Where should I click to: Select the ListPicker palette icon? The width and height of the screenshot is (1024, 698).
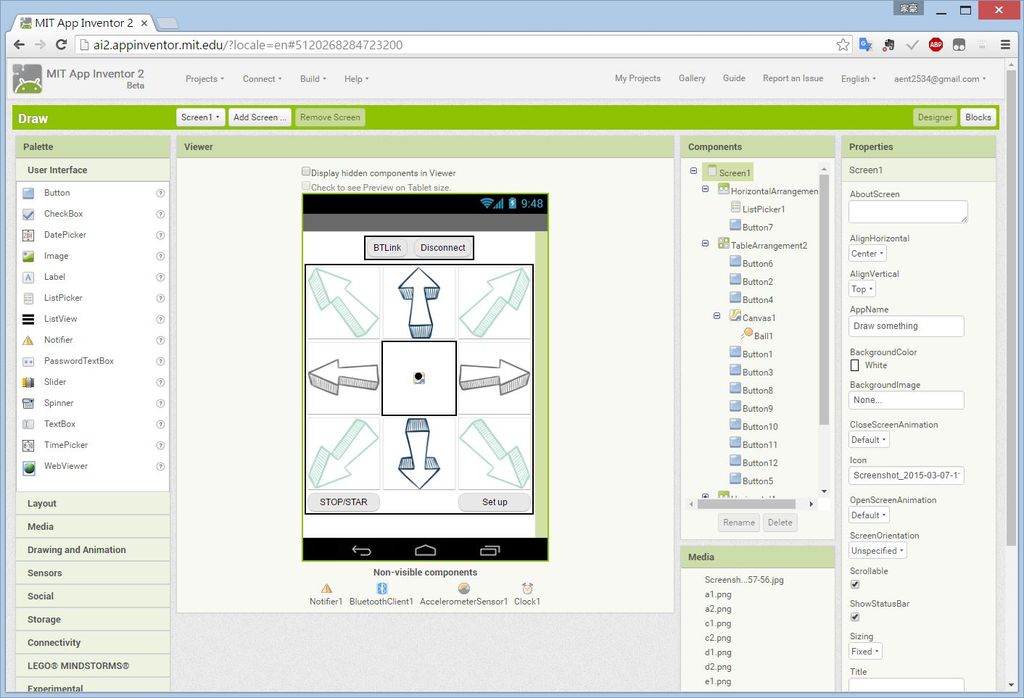click(x=28, y=298)
